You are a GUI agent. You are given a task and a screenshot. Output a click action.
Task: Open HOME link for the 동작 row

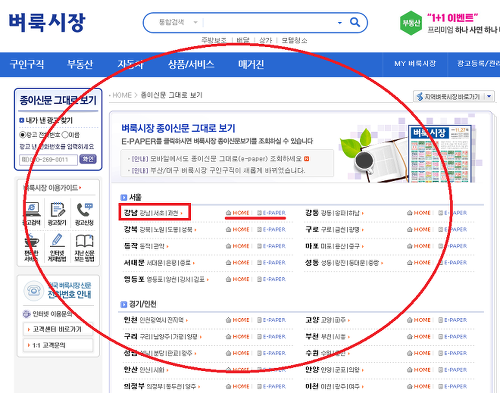[x=238, y=246]
